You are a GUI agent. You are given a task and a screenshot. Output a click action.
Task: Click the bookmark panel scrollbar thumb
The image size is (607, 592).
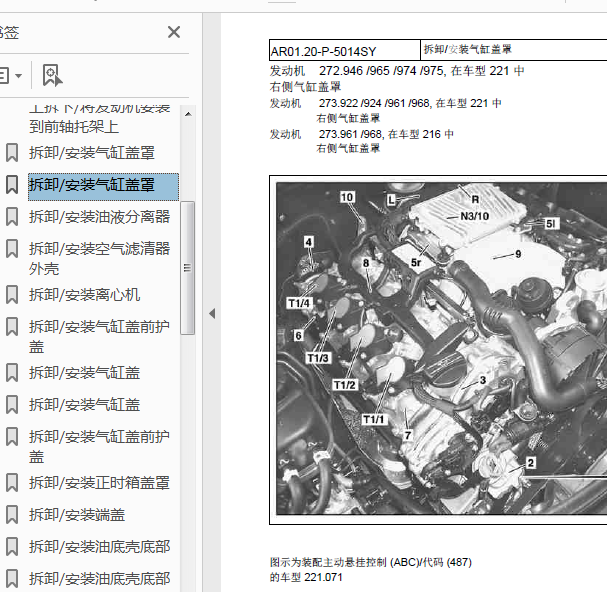pos(188,268)
